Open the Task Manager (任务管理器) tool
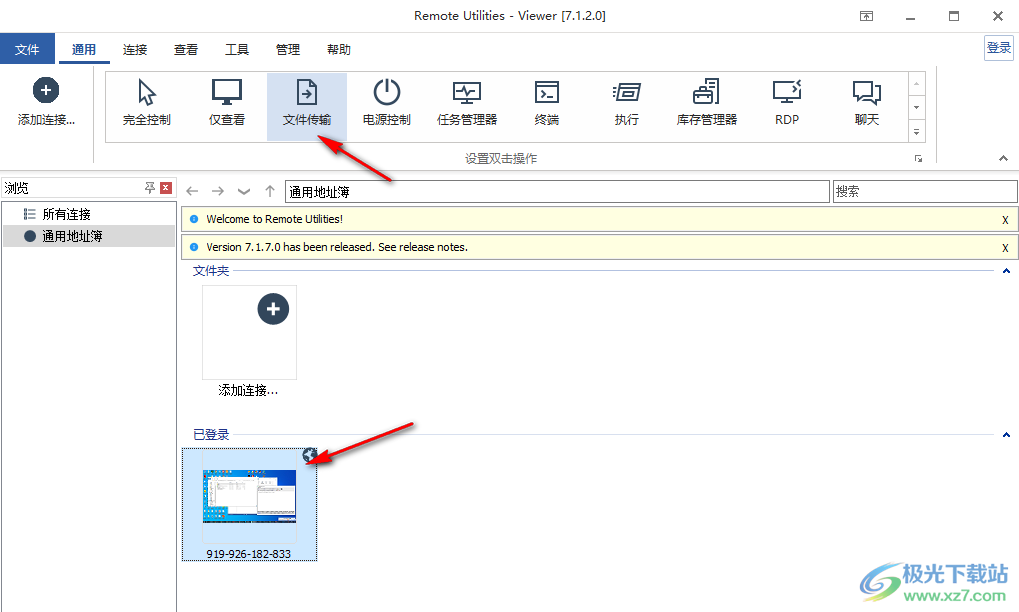The width and height of the screenshot is (1019, 612). pos(467,105)
